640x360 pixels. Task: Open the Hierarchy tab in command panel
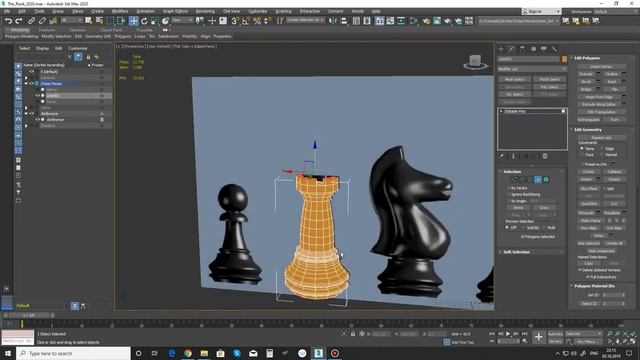tap(522, 49)
